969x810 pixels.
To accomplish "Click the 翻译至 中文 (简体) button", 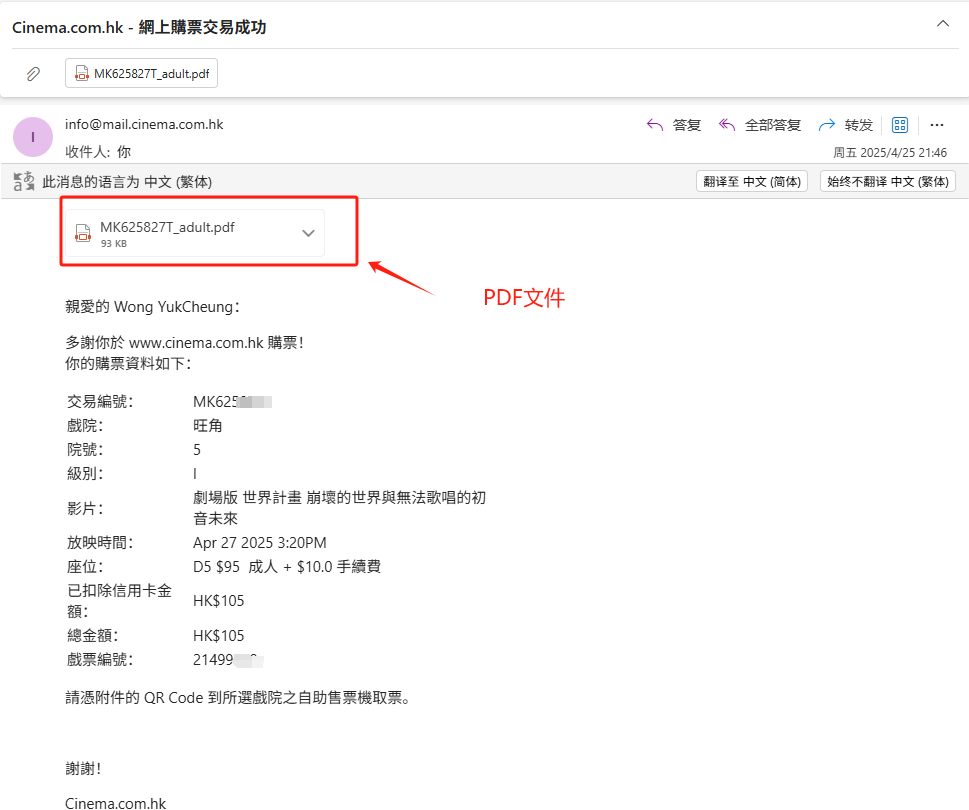I will [751, 182].
